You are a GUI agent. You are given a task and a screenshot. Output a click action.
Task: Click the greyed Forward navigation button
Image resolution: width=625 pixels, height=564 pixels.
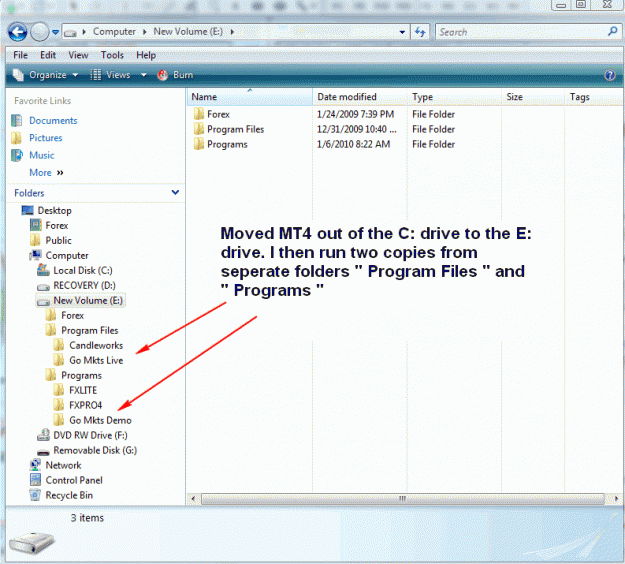(x=39, y=32)
